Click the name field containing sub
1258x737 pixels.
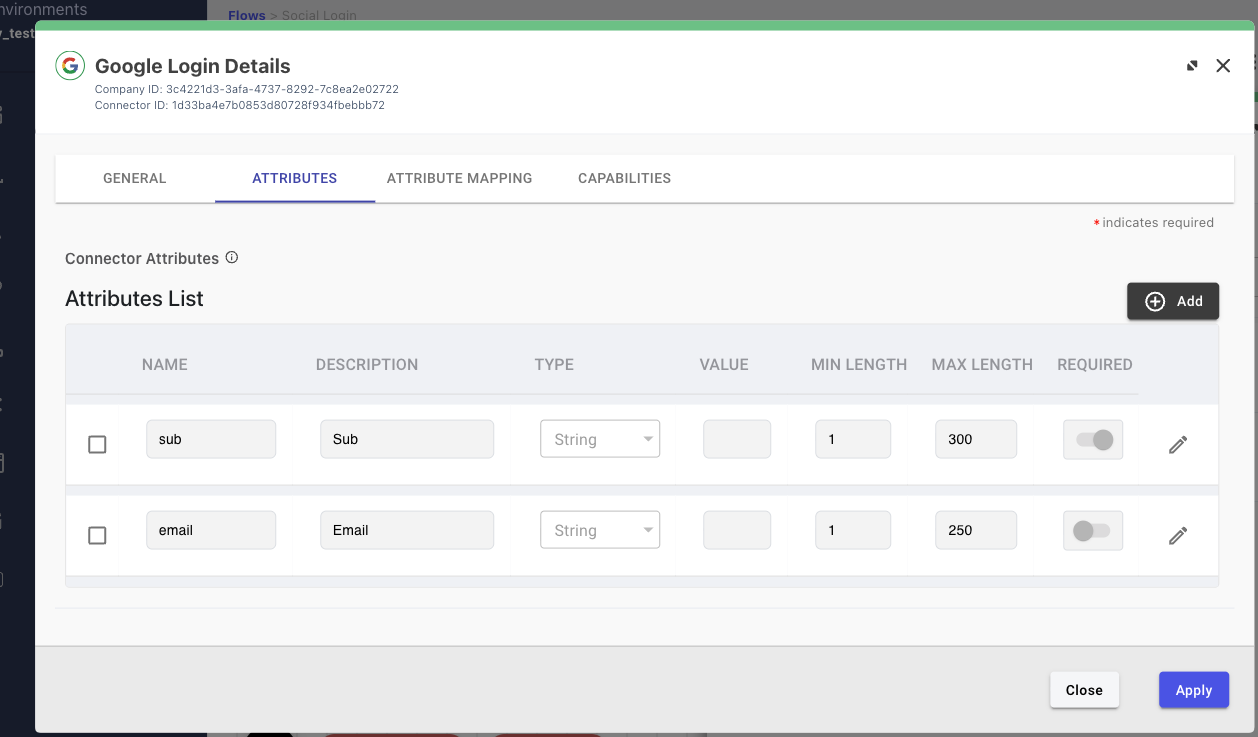coord(211,439)
